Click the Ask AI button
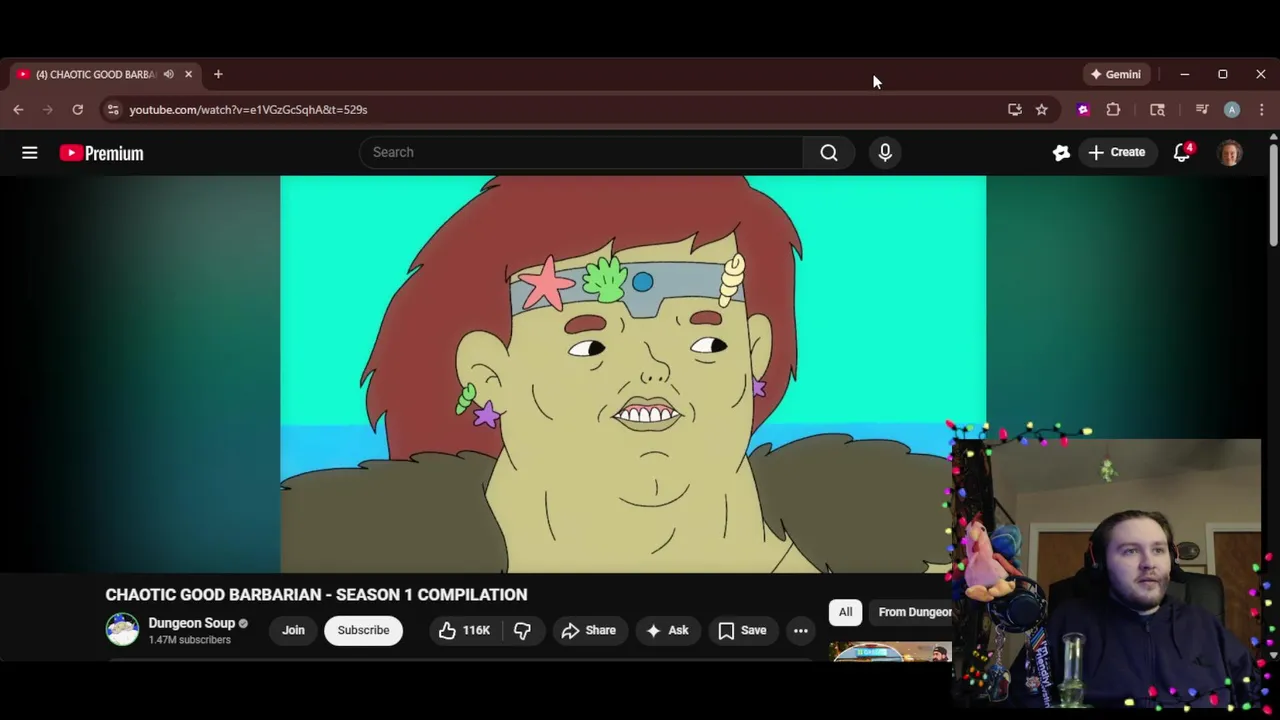1280x720 pixels. [667, 630]
